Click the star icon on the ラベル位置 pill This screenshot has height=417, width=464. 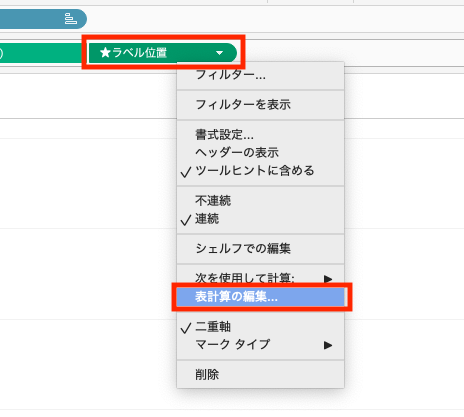click(x=105, y=52)
